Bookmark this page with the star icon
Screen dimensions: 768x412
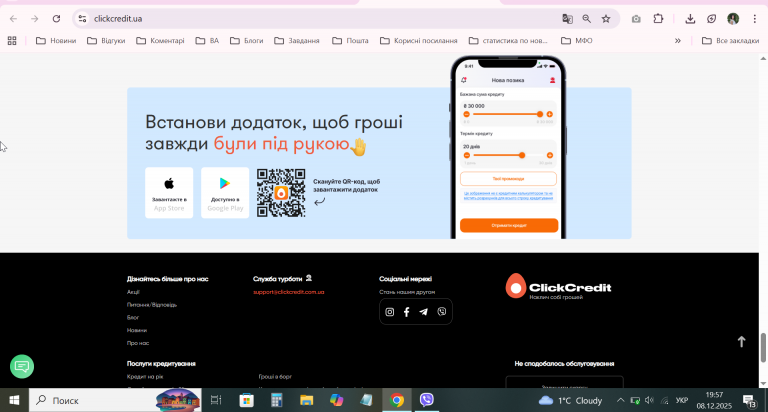click(606, 19)
